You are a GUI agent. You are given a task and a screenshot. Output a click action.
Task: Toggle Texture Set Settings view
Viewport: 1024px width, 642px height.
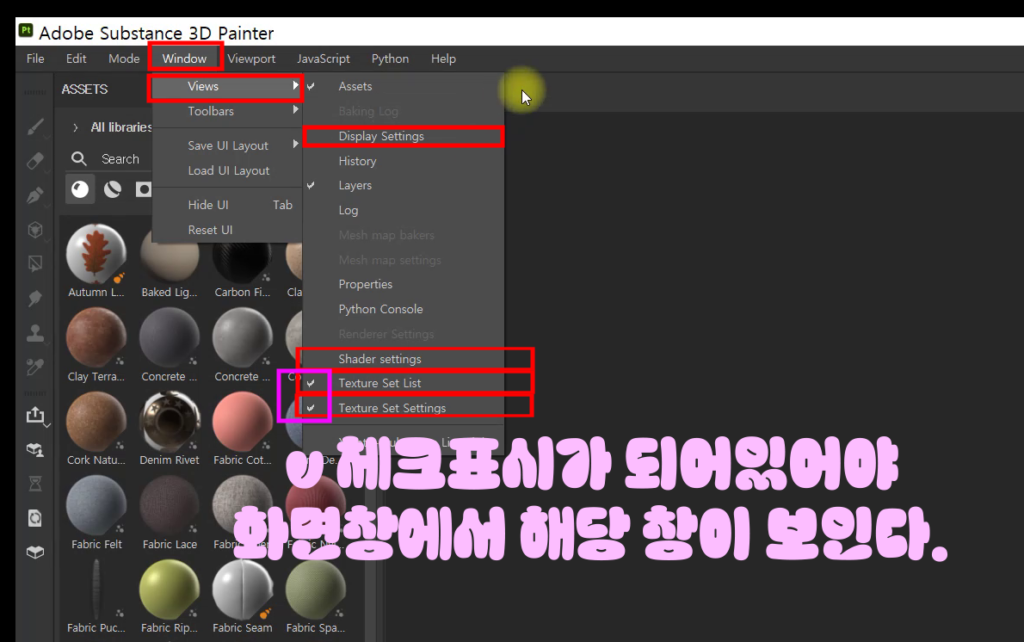point(403,408)
